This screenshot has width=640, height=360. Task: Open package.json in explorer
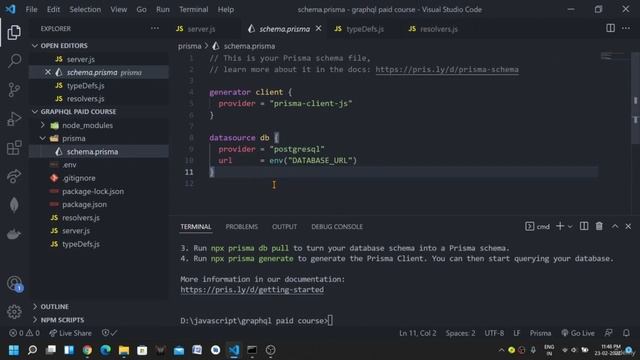click(84, 204)
